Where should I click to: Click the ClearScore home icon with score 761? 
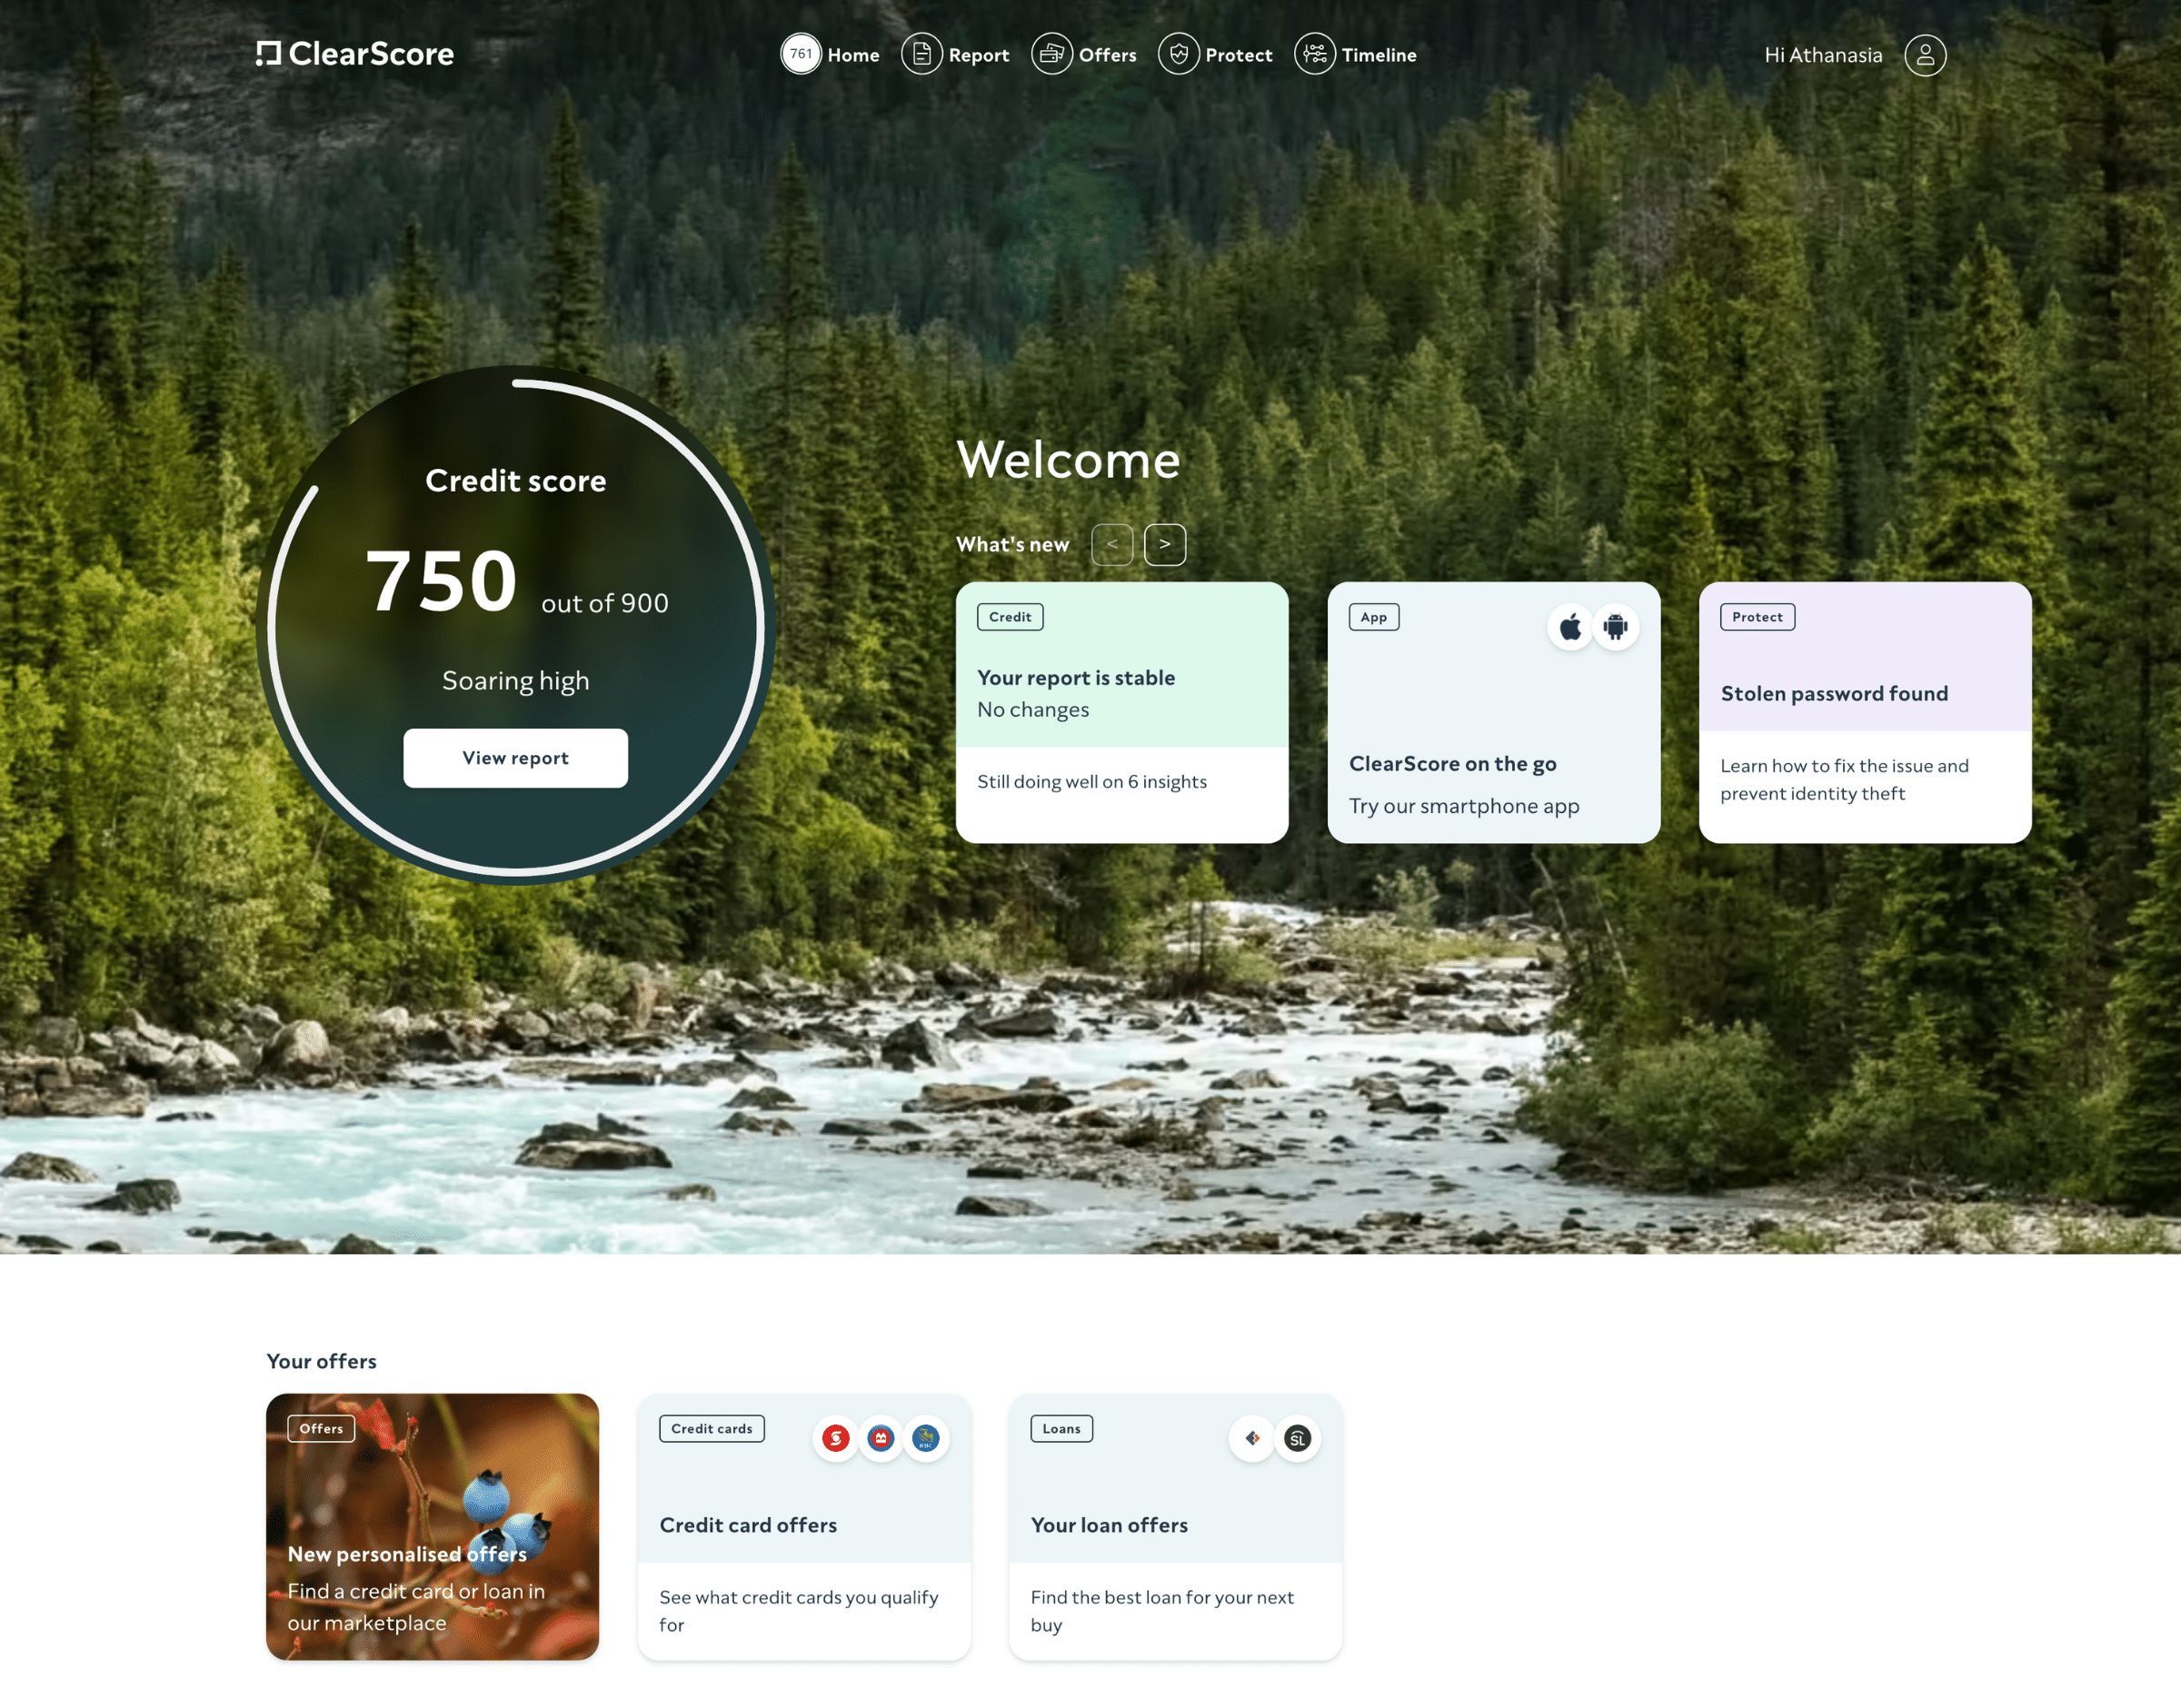[801, 53]
